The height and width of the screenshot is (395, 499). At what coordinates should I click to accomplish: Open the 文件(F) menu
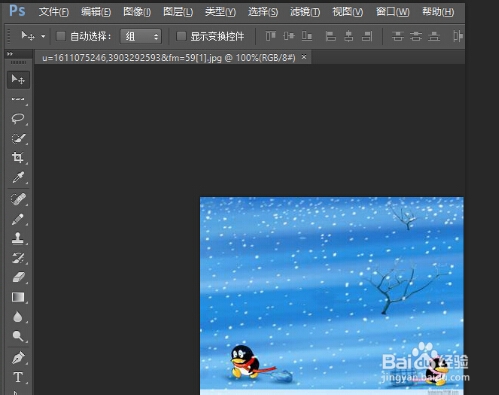(54, 12)
